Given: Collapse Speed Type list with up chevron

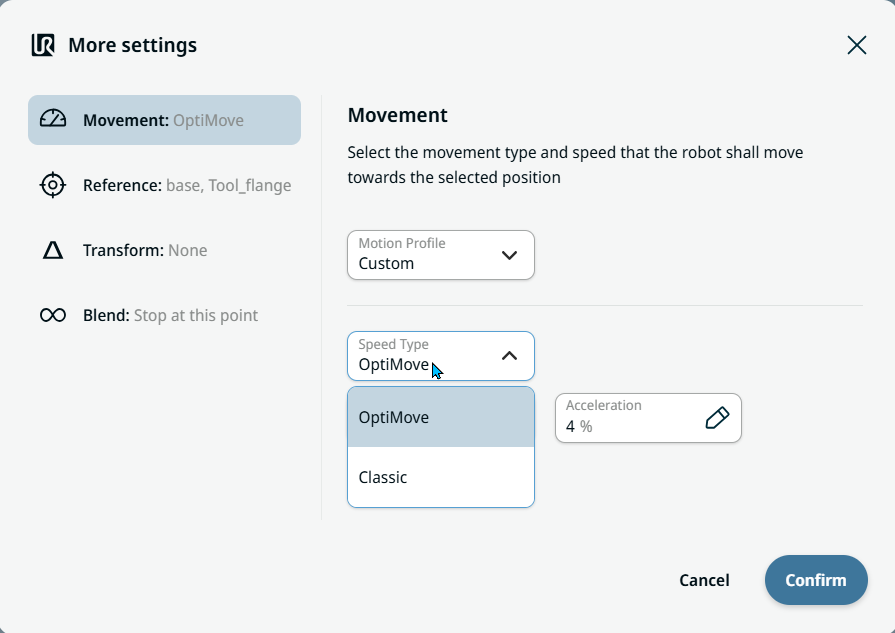Looking at the screenshot, I should [509, 356].
